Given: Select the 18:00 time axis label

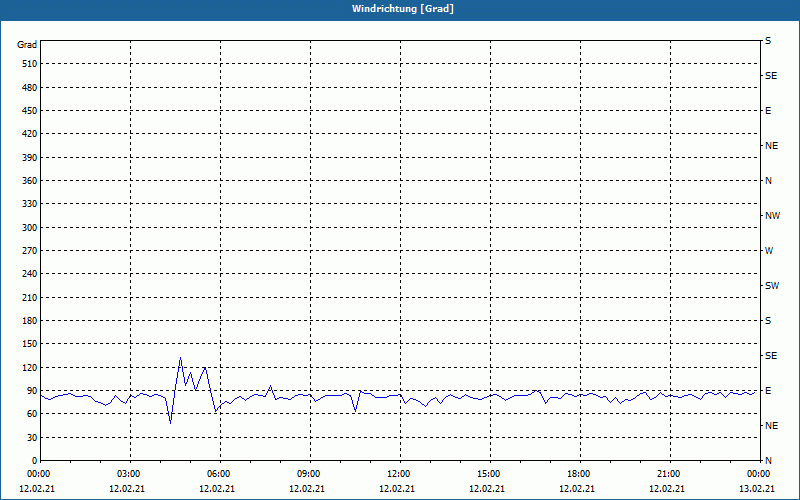Looking at the screenshot, I should (x=578, y=473).
